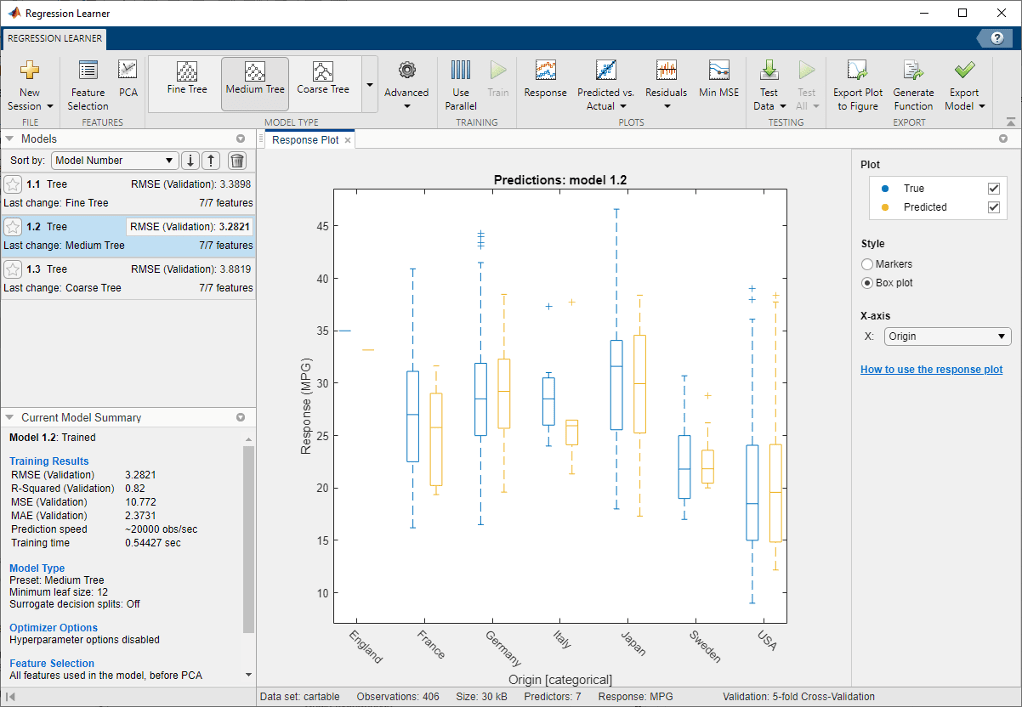
Task: Open the Export Model menu
Action: coord(964,85)
